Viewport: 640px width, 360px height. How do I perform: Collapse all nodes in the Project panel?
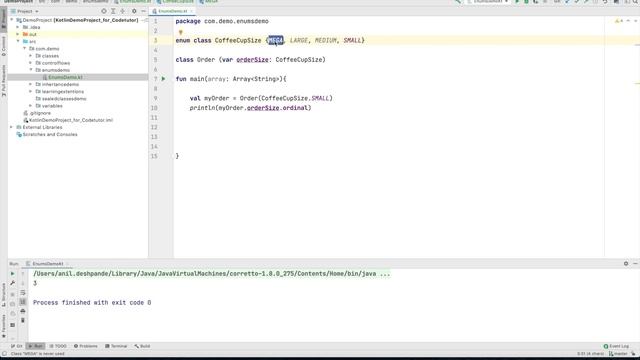tap(122, 11)
